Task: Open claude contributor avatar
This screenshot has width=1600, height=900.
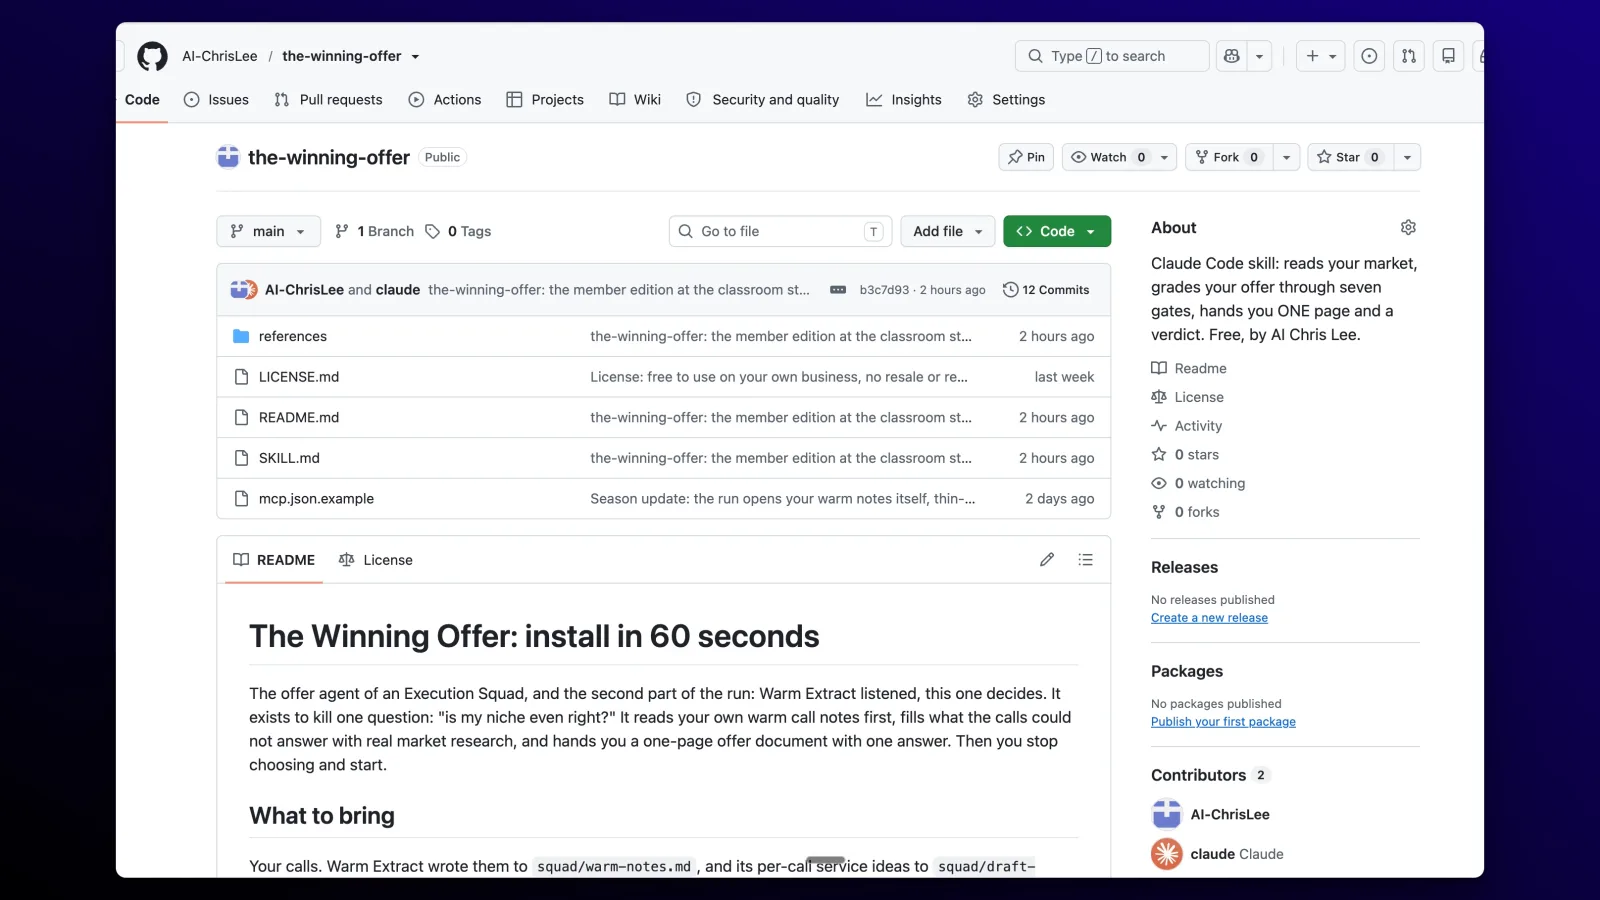Action: 1167,854
